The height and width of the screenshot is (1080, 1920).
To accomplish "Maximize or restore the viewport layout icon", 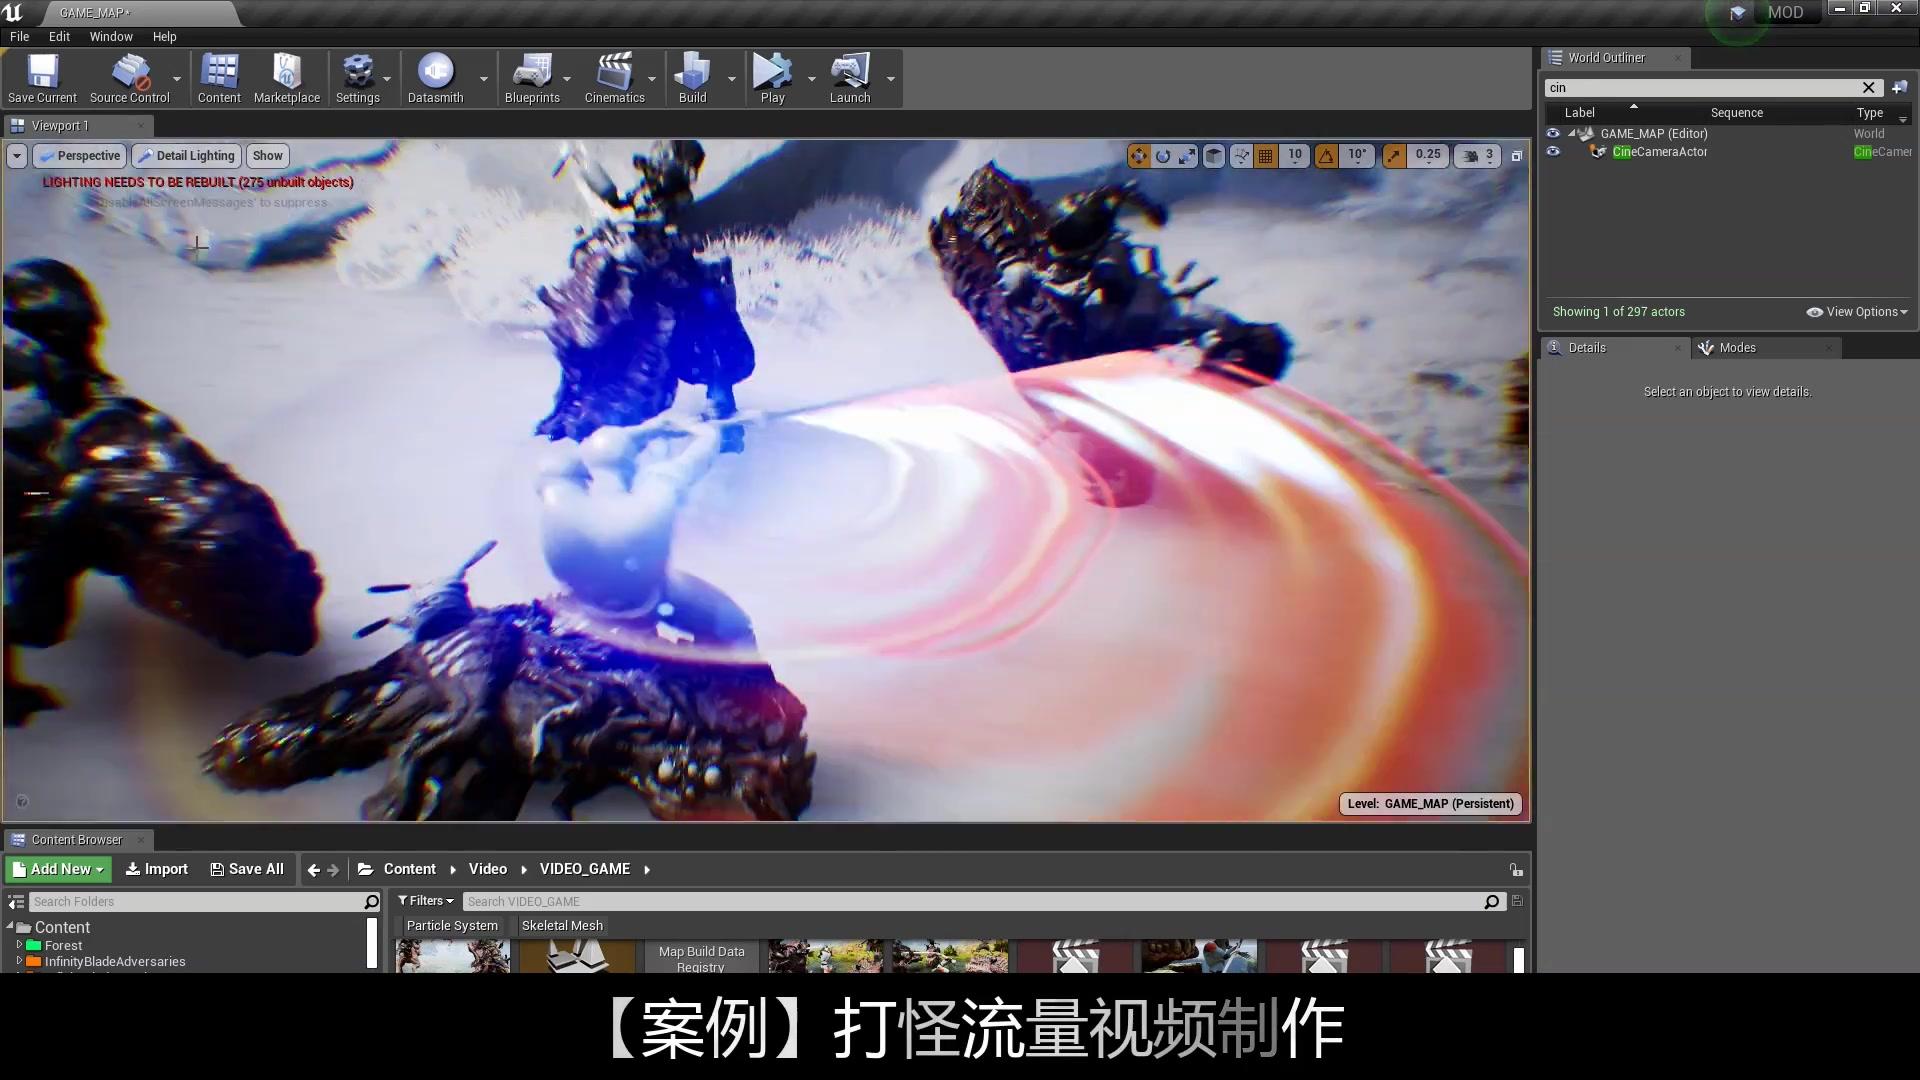I will pyautogui.click(x=1516, y=156).
